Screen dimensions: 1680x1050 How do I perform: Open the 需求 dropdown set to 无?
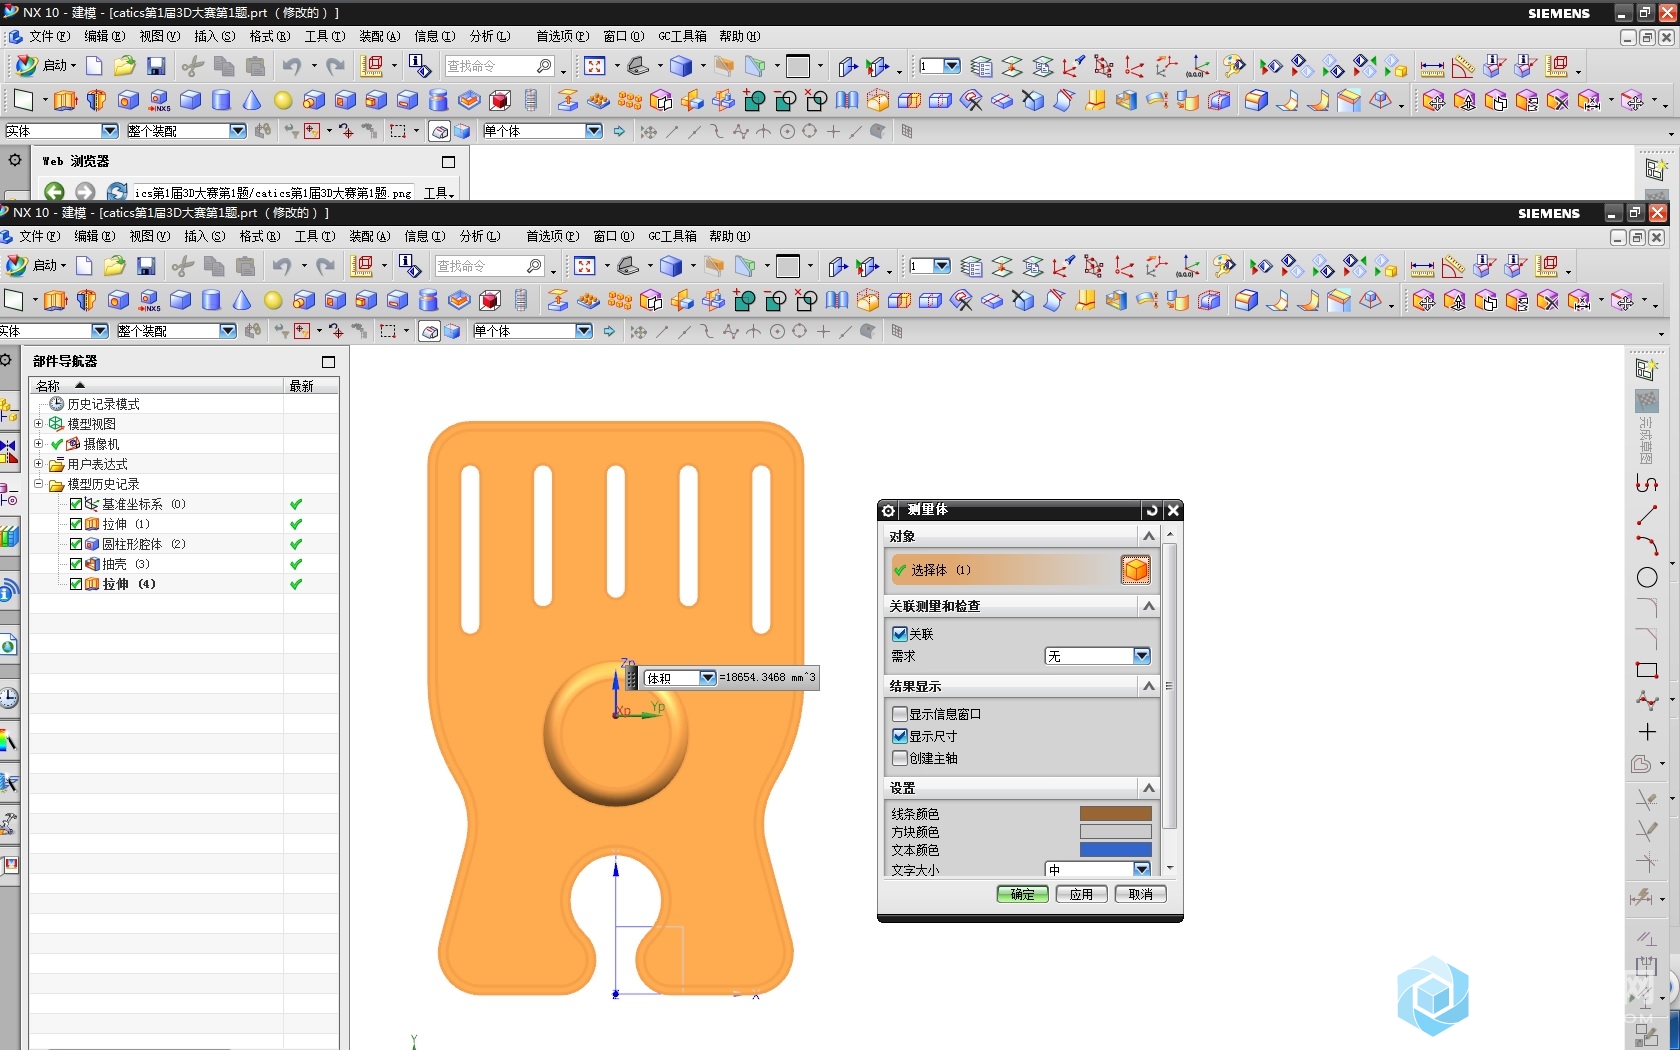tap(1098, 656)
